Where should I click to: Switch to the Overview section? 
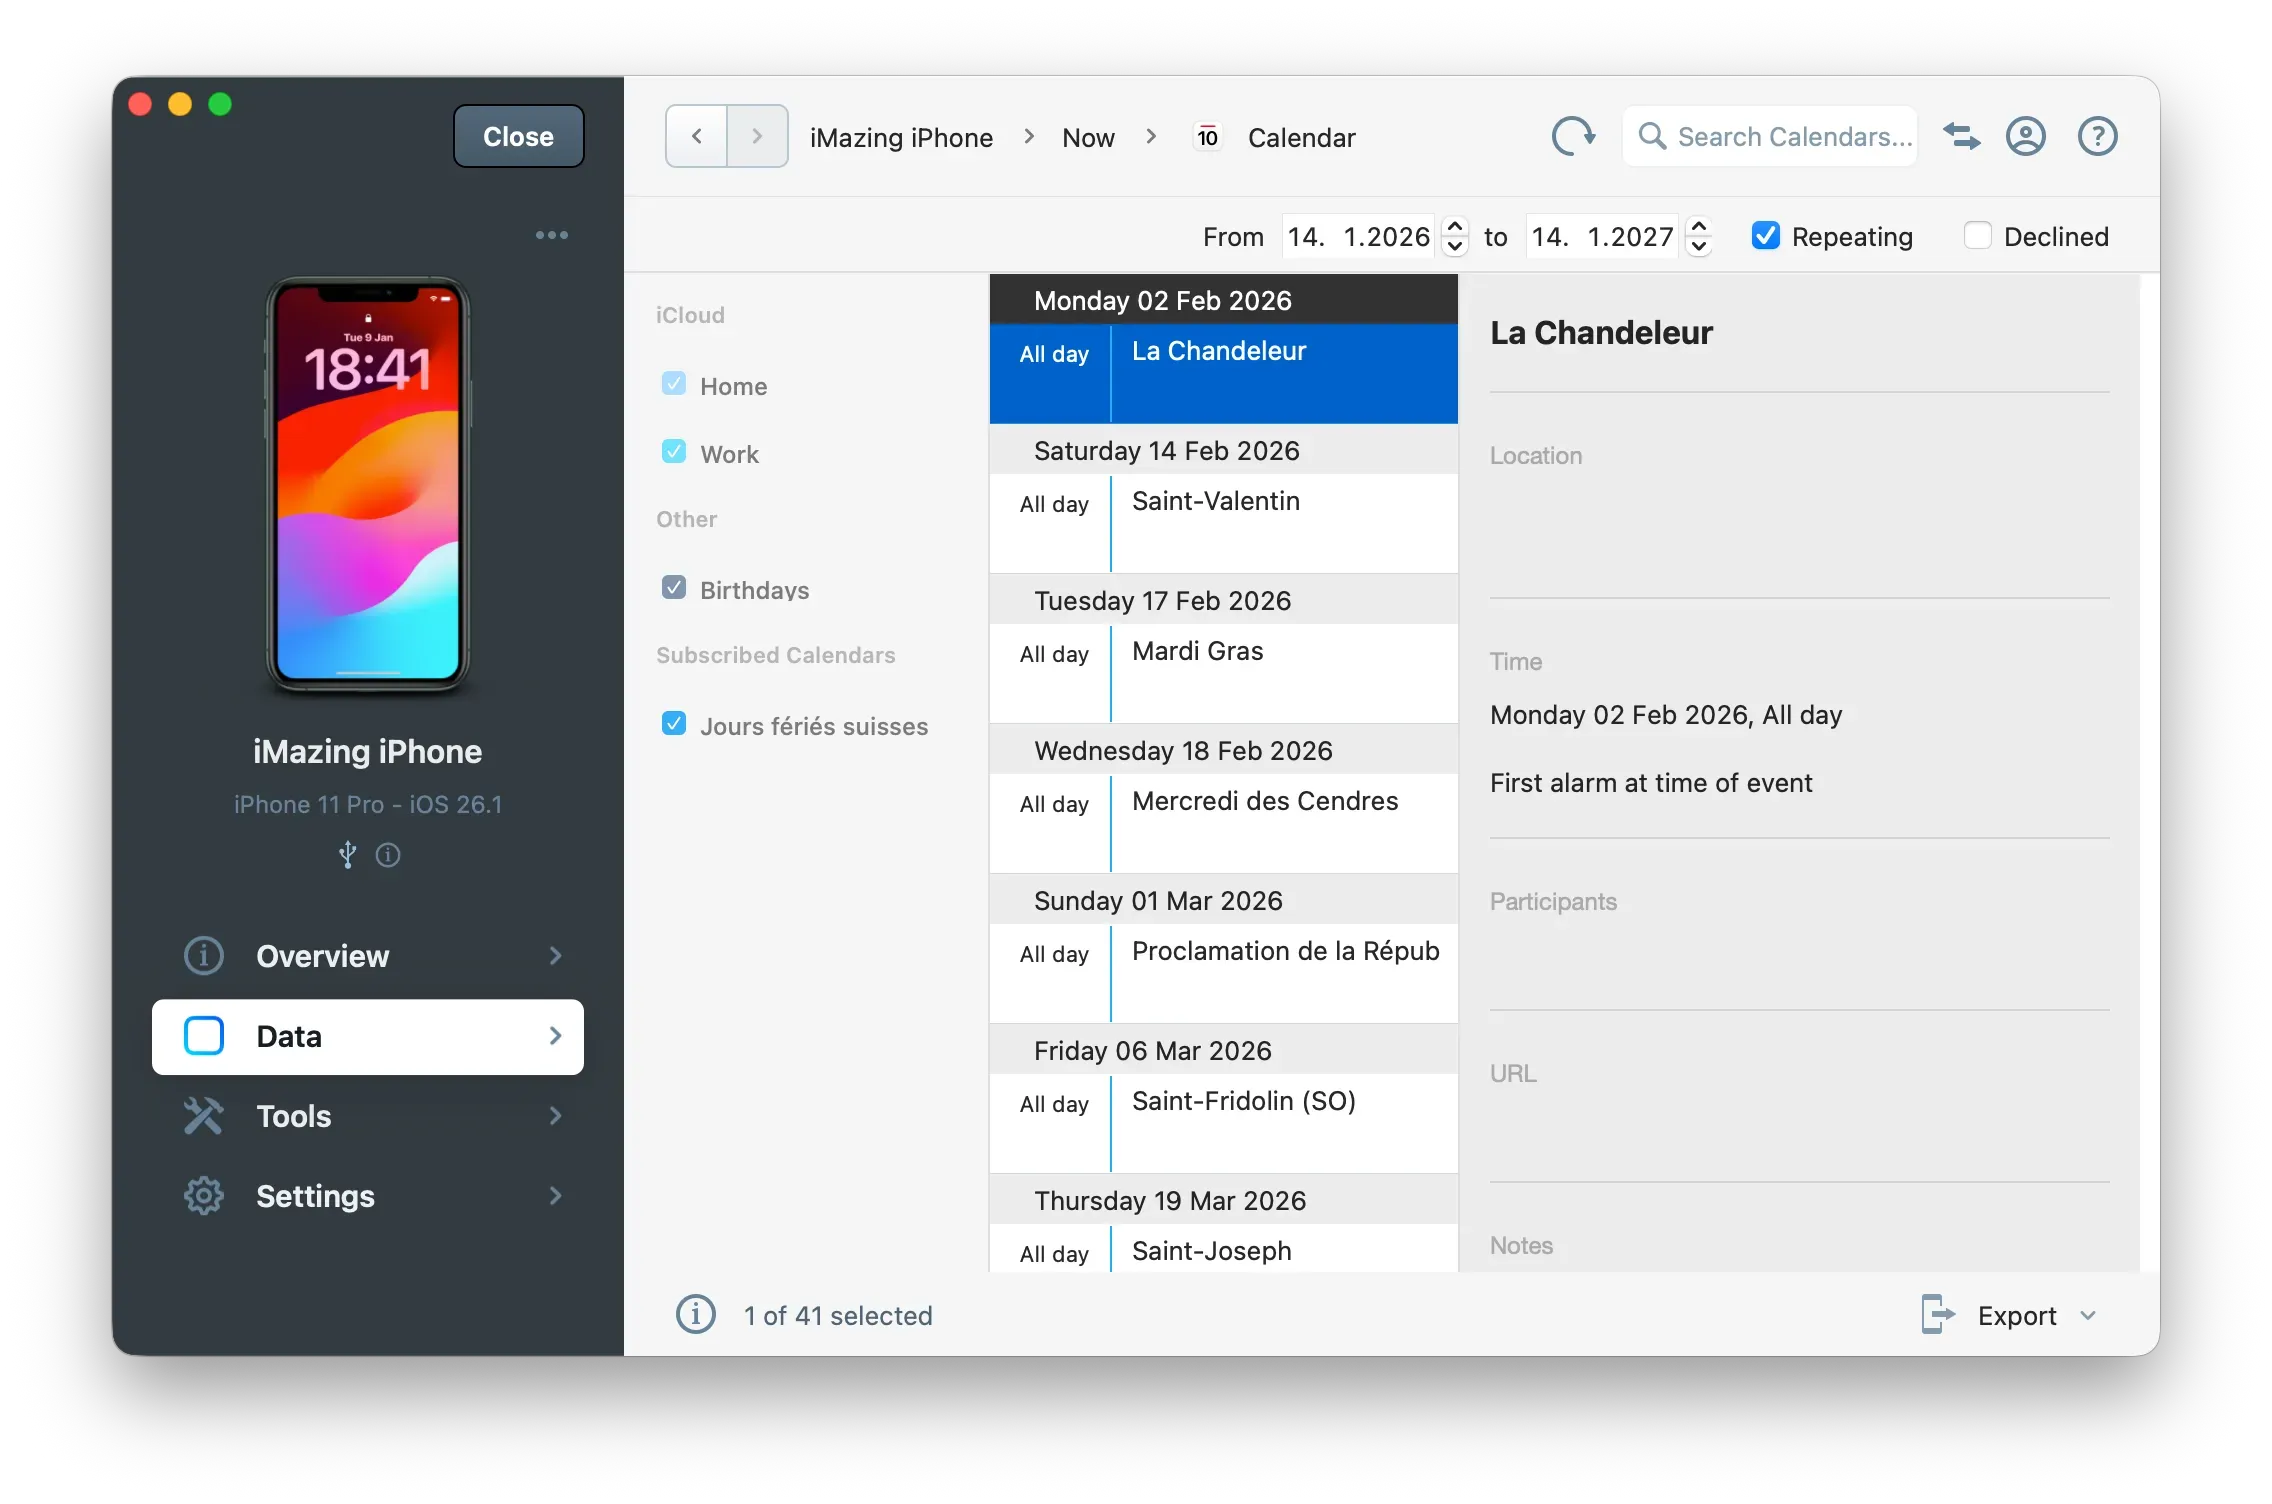(x=322, y=956)
